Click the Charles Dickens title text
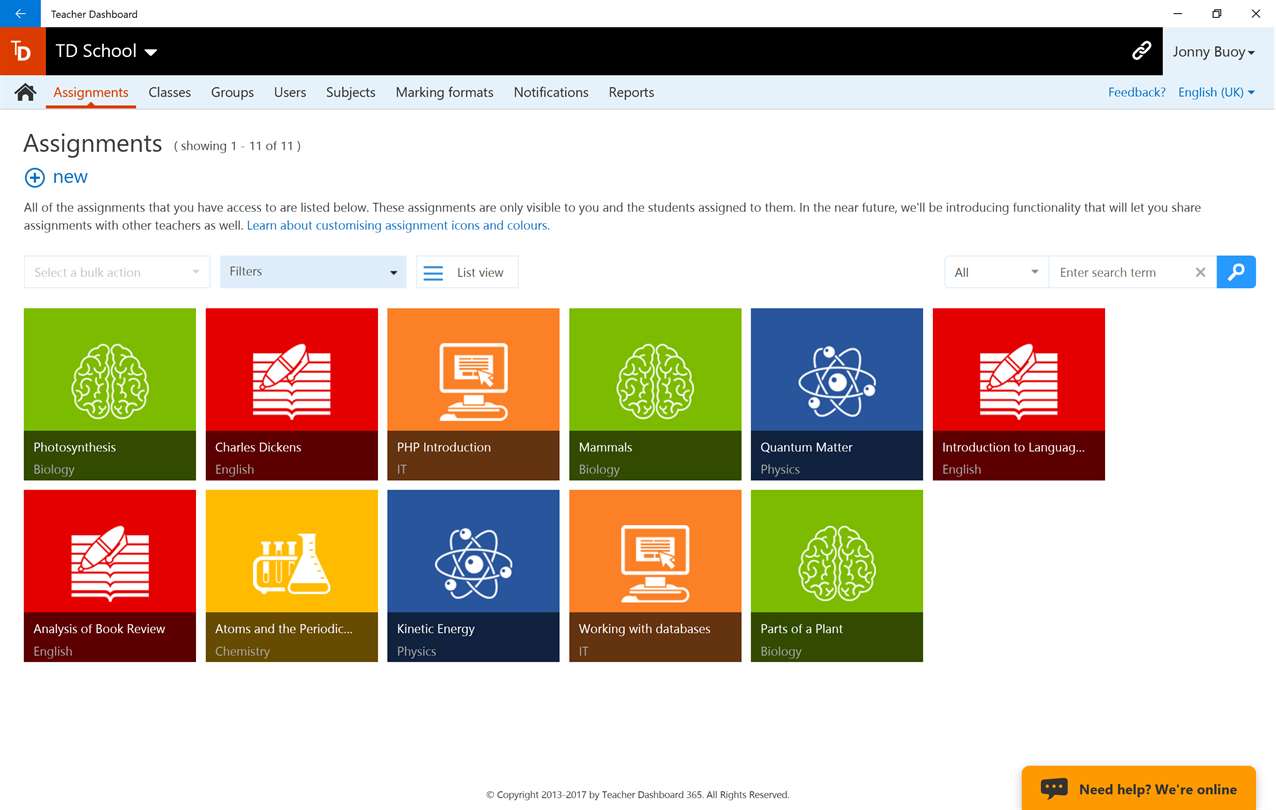 pos(258,447)
